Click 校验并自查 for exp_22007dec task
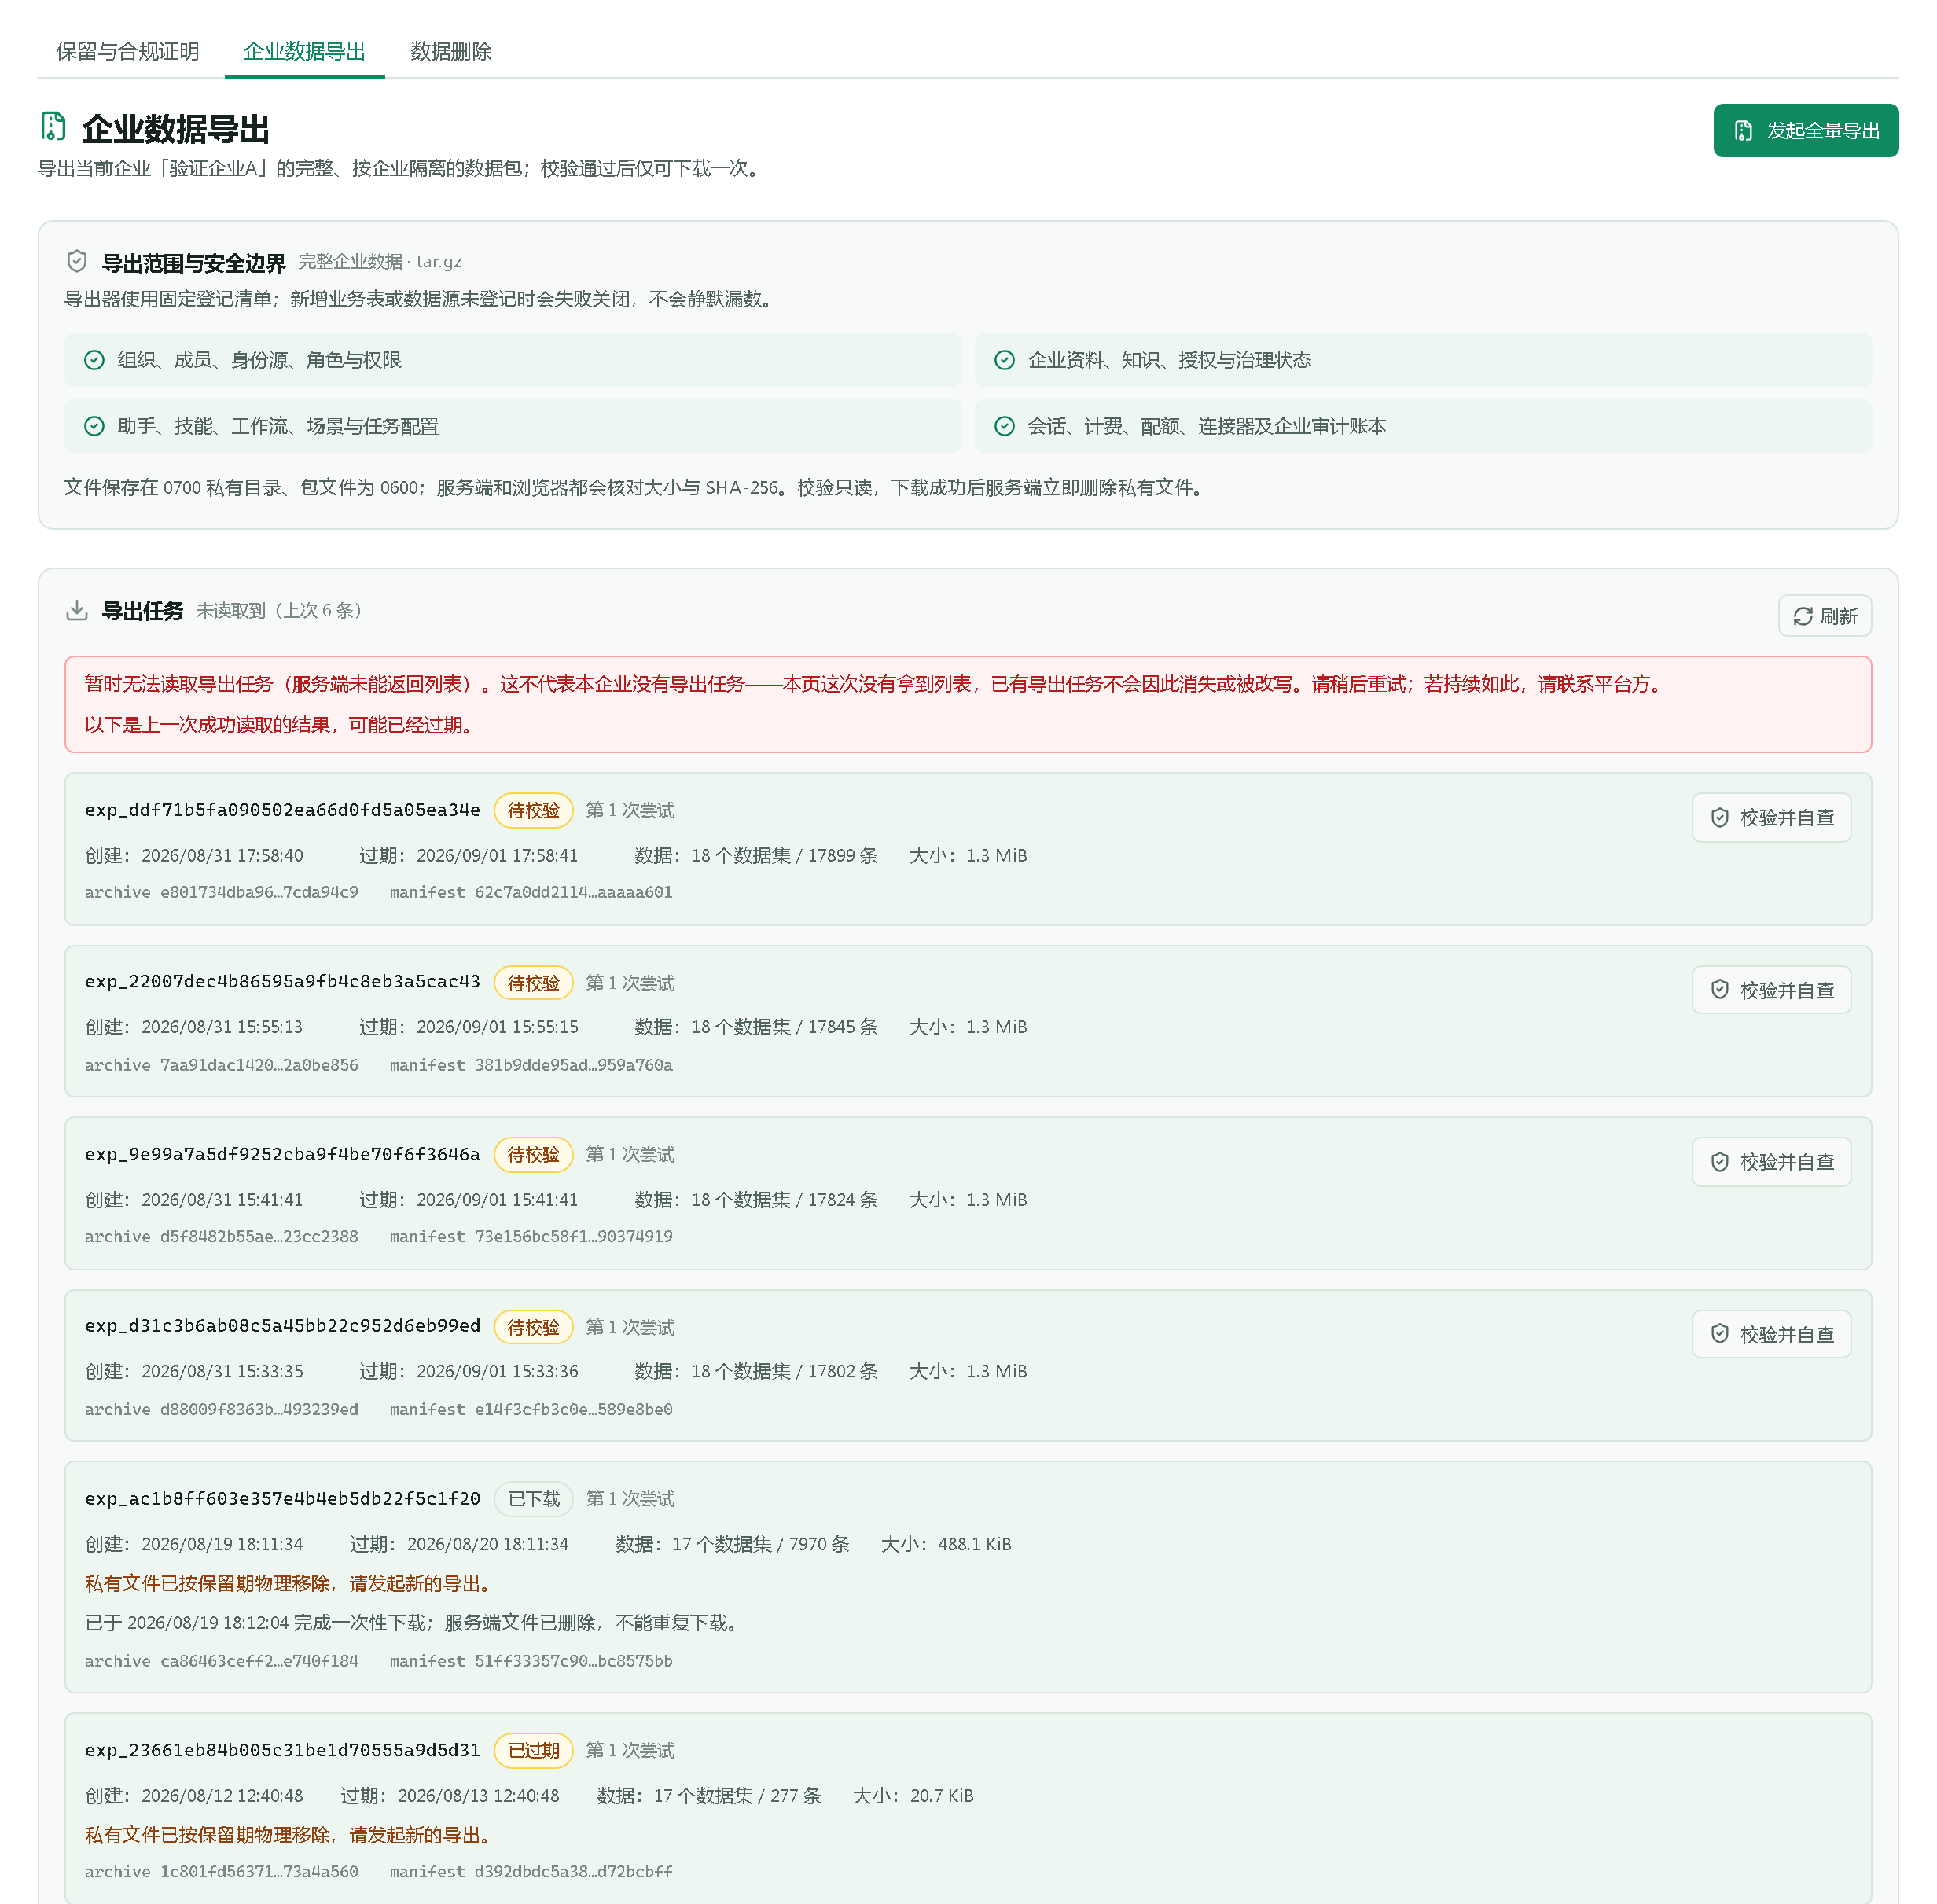This screenshot has height=1904, width=1937. coord(1771,990)
